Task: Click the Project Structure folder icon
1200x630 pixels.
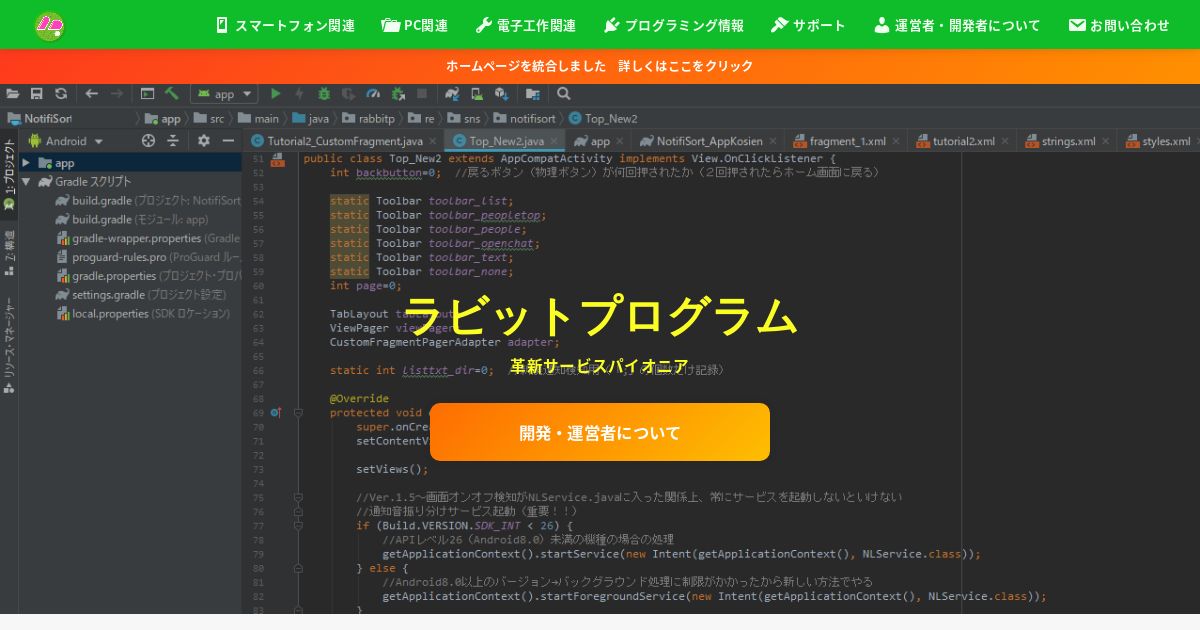Action: (x=533, y=94)
